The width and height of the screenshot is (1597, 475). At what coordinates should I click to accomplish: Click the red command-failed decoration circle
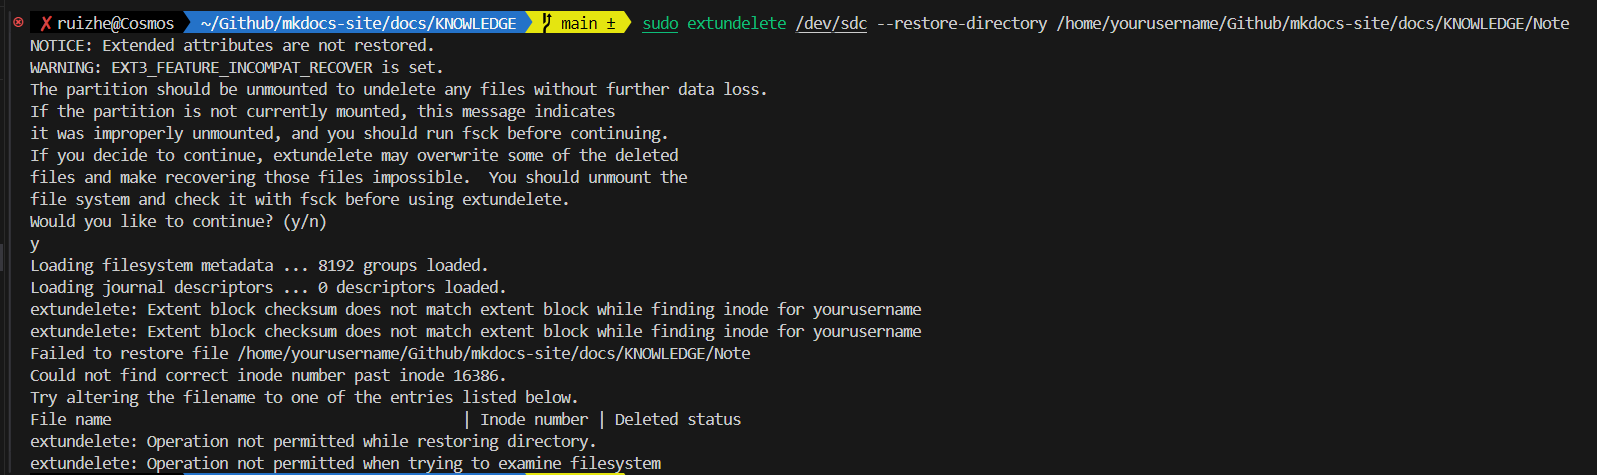(18, 22)
